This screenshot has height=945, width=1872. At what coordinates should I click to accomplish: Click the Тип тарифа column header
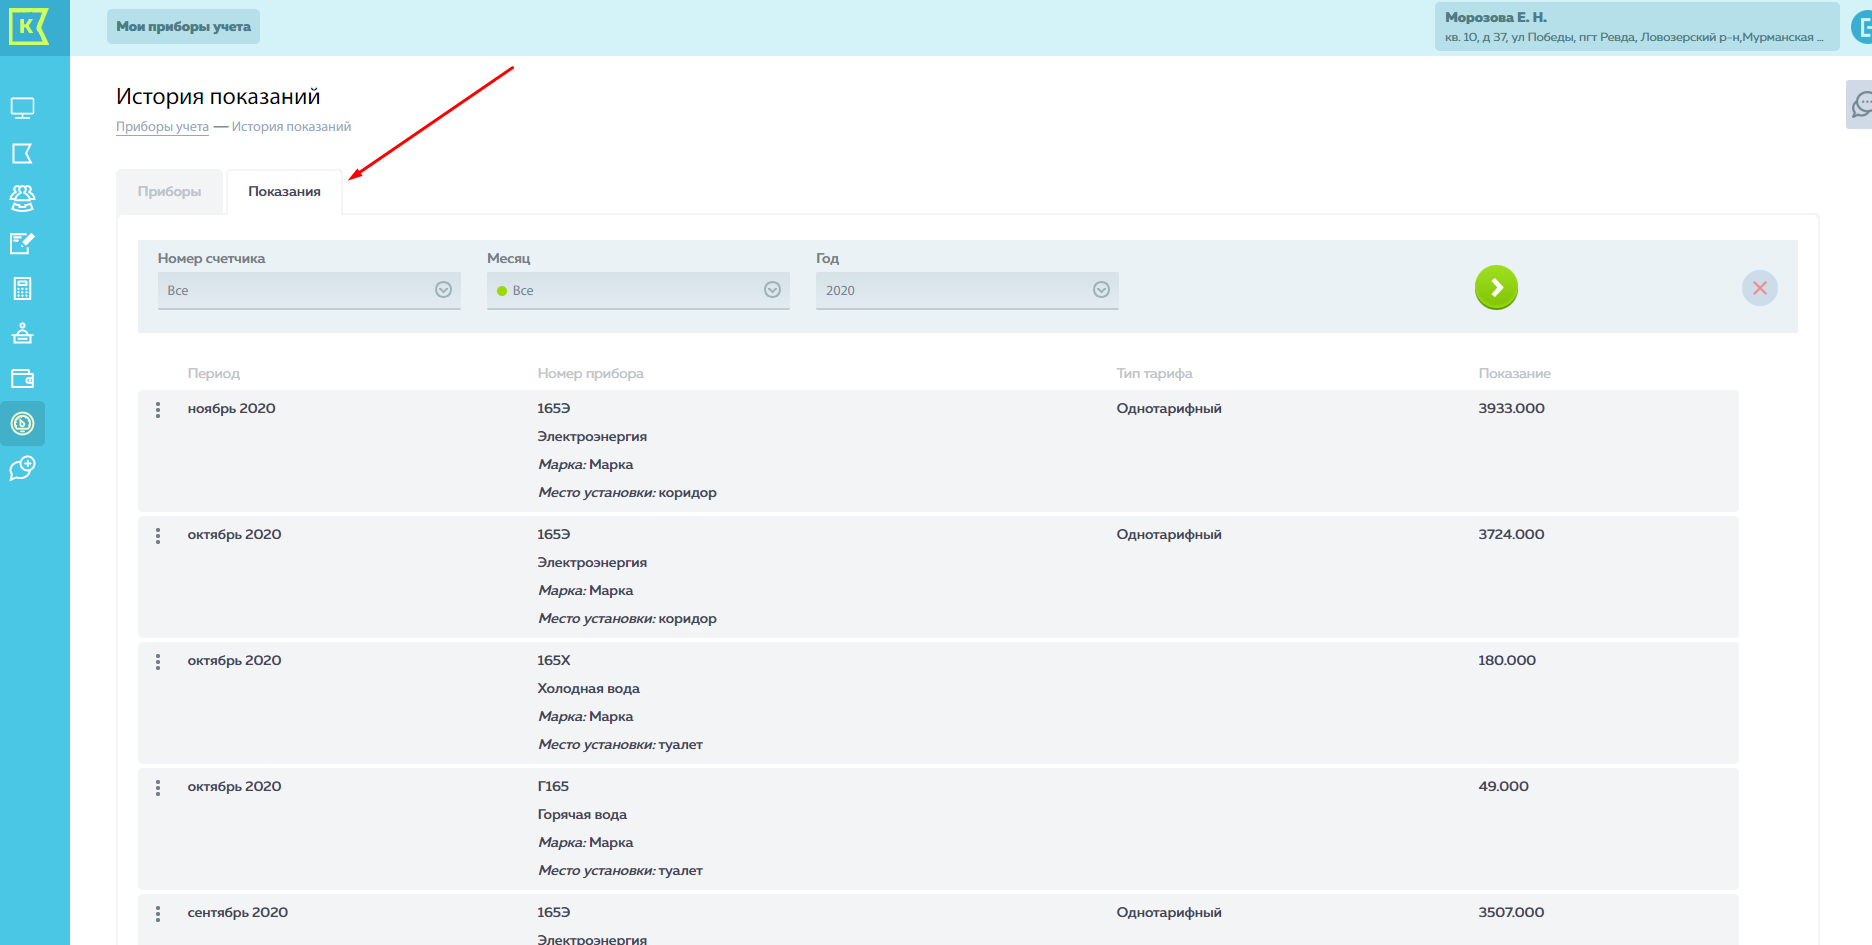tap(1154, 374)
